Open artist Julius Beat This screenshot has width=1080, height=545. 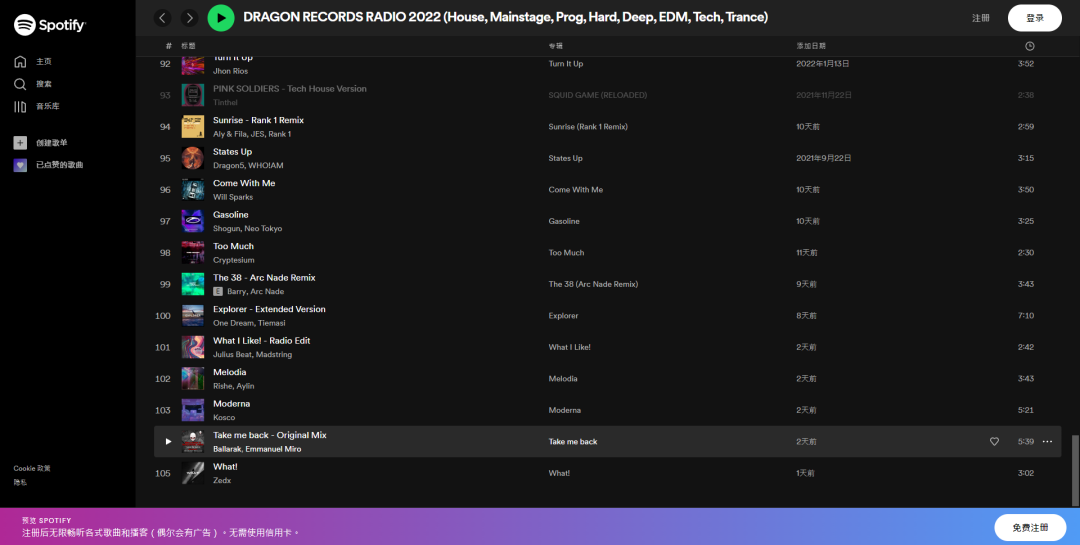tap(232, 355)
